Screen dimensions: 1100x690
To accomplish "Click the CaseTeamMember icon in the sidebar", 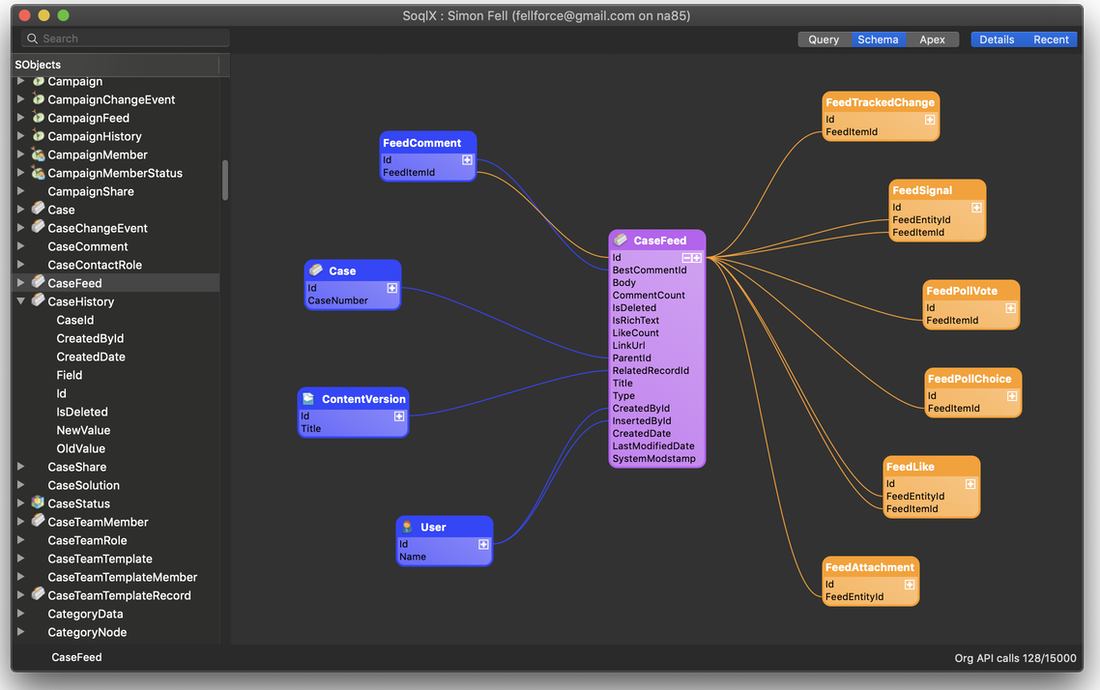I will [37, 521].
